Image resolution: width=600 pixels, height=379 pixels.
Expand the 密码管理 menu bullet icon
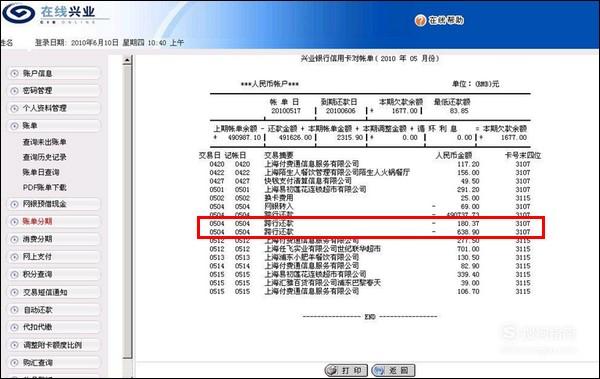pos(15,91)
